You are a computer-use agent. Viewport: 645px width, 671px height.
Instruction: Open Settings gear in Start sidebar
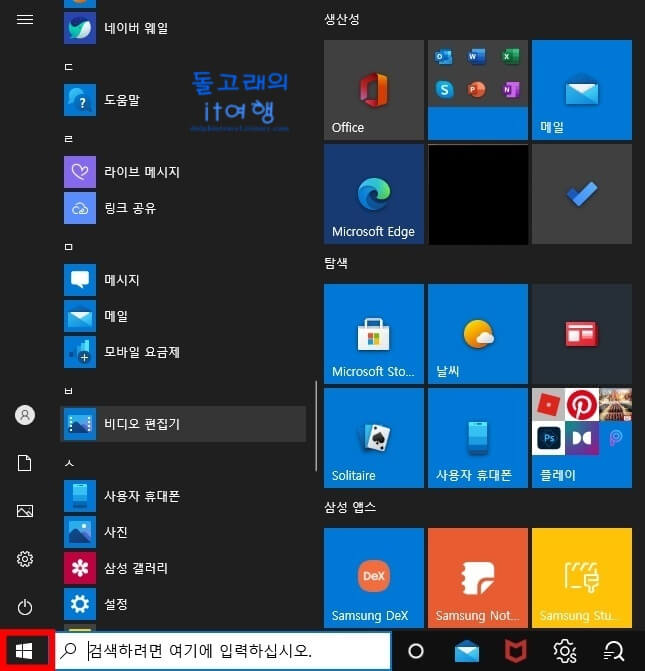(25, 559)
